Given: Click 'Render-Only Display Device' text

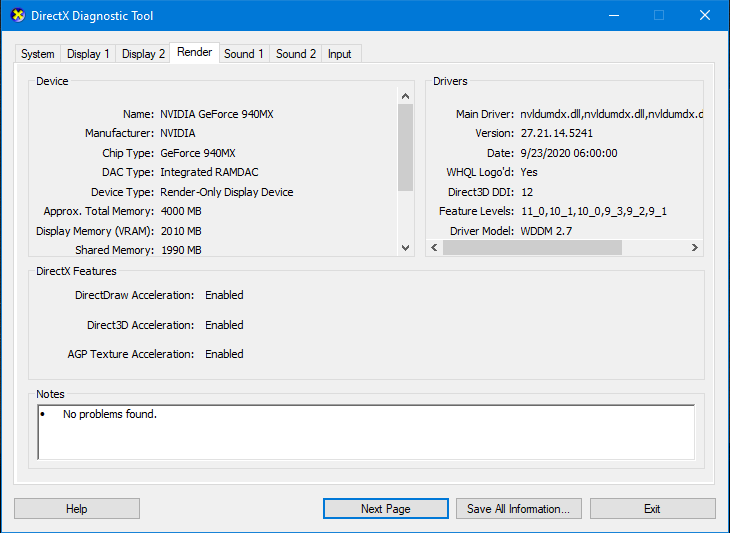Looking at the screenshot, I should 227,192.
